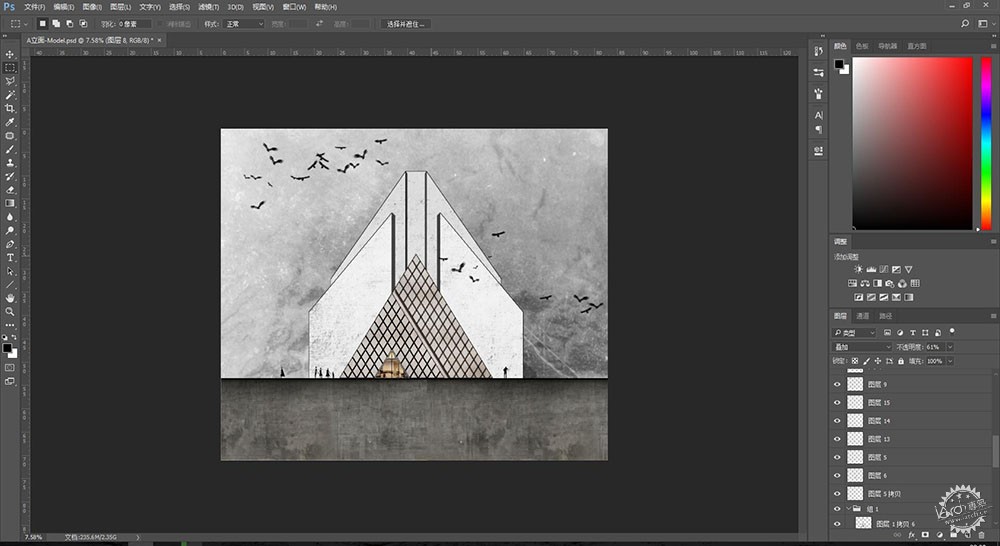Select the Line tool in toolbox
This screenshot has height=546, width=1000.
10,284
